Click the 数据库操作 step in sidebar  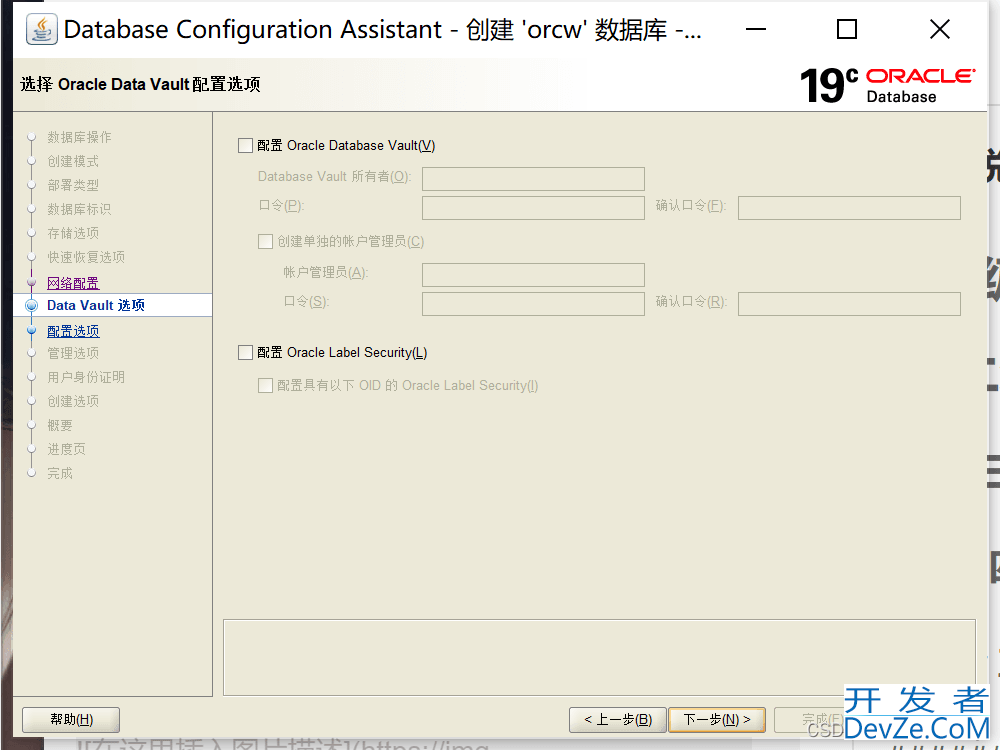pos(79,137)
